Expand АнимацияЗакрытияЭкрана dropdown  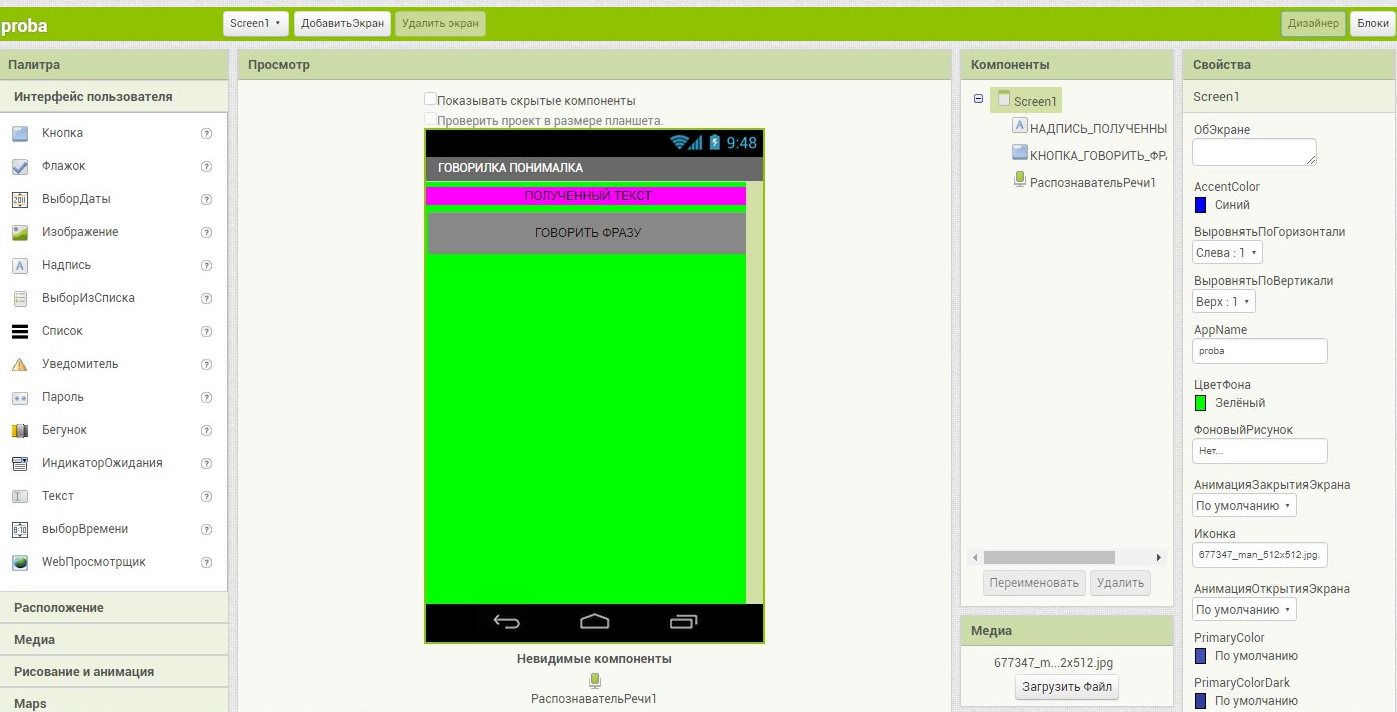tap(1244, 506)
